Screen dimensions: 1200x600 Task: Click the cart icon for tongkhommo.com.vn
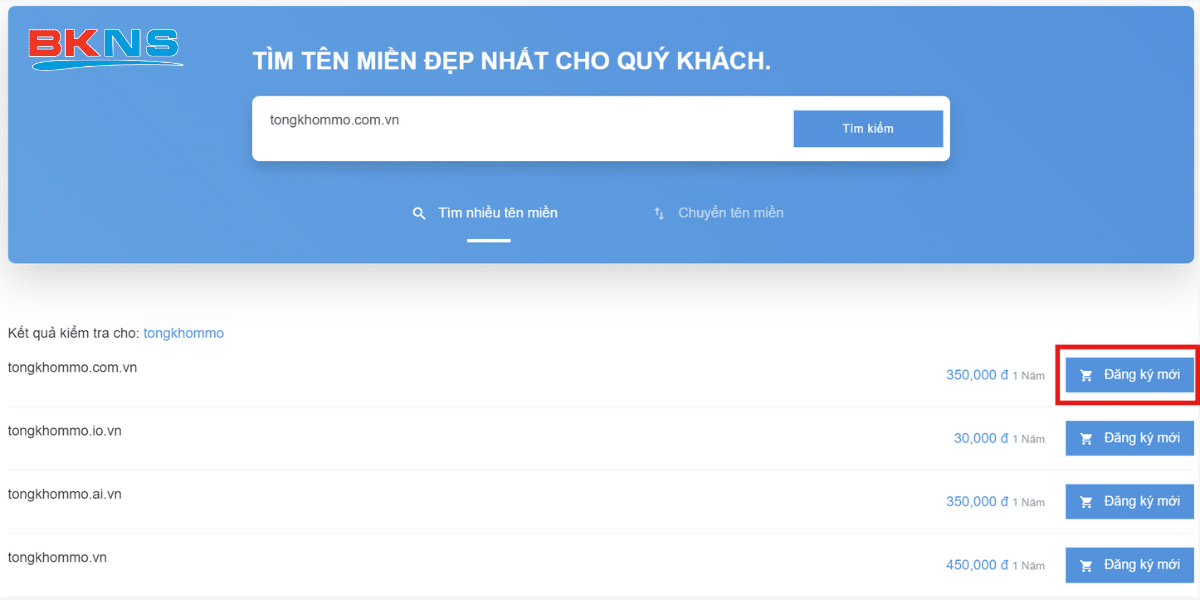pos(1086,376)
